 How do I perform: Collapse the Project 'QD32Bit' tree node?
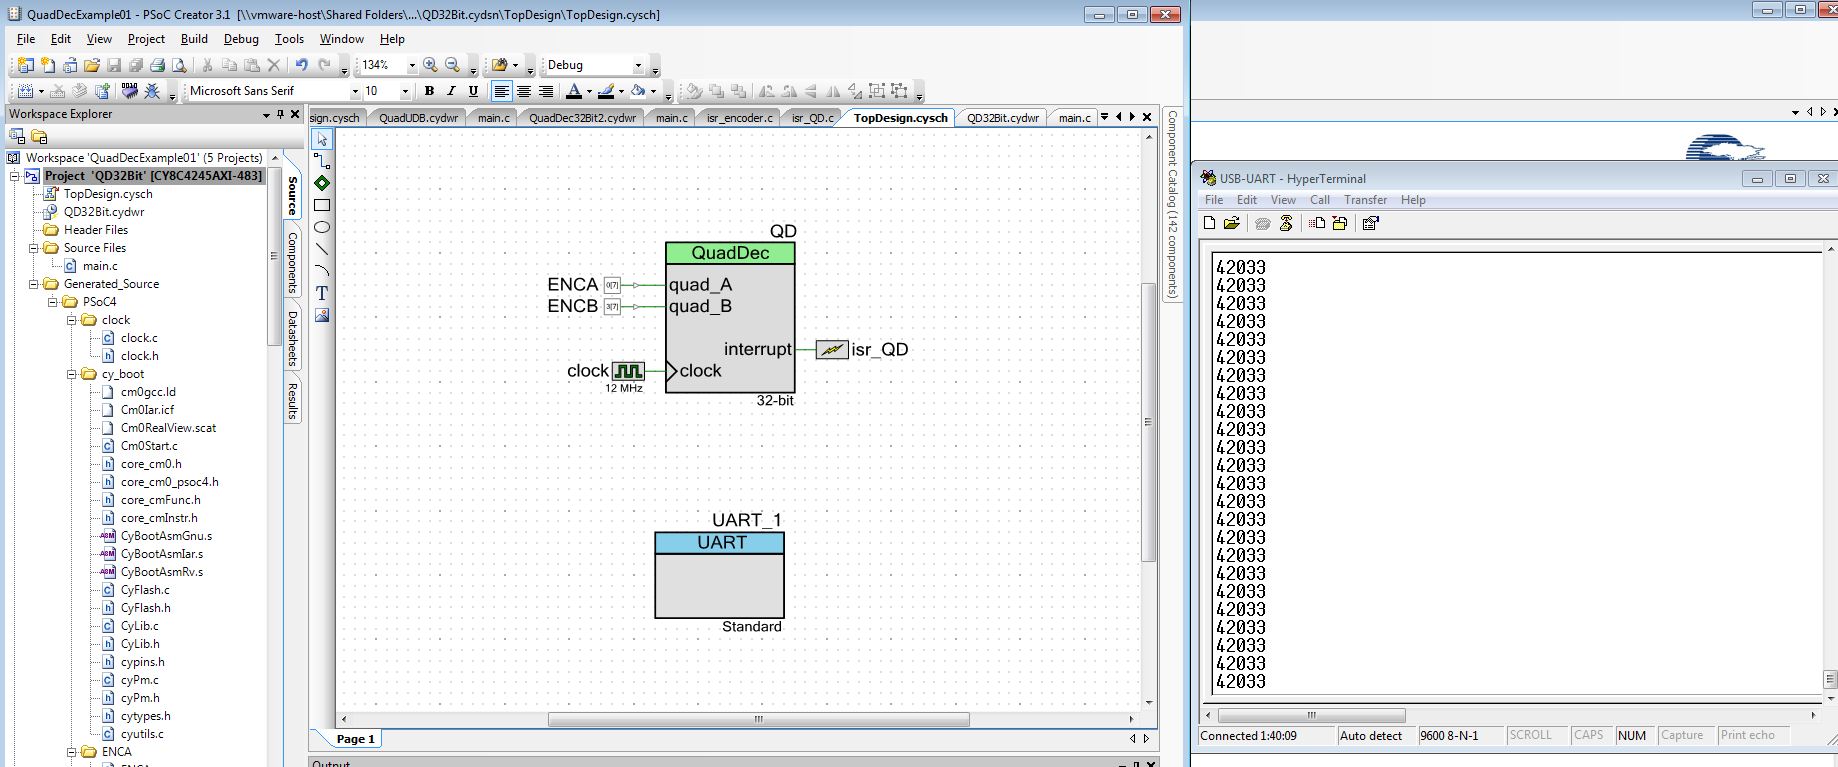pos(15,176)
